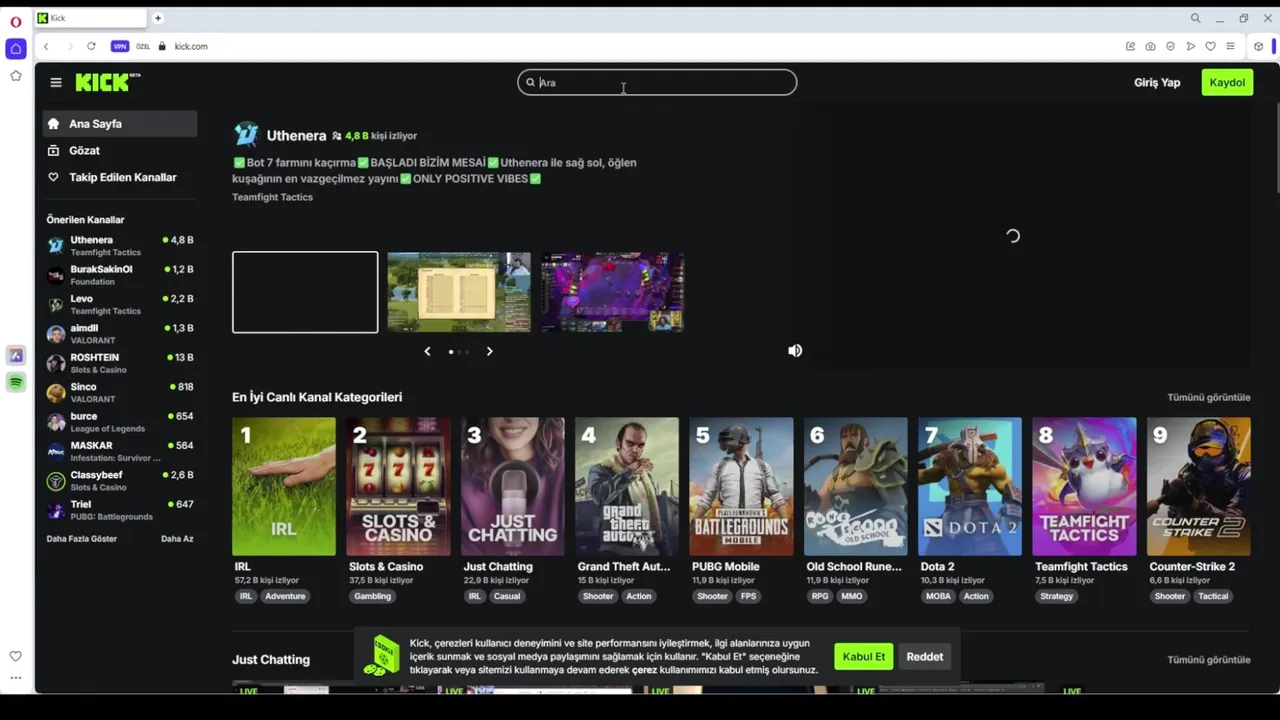Click Teamfight Tactics link under featured title
Screen dimensions: 1280x720
click(272, 197)
